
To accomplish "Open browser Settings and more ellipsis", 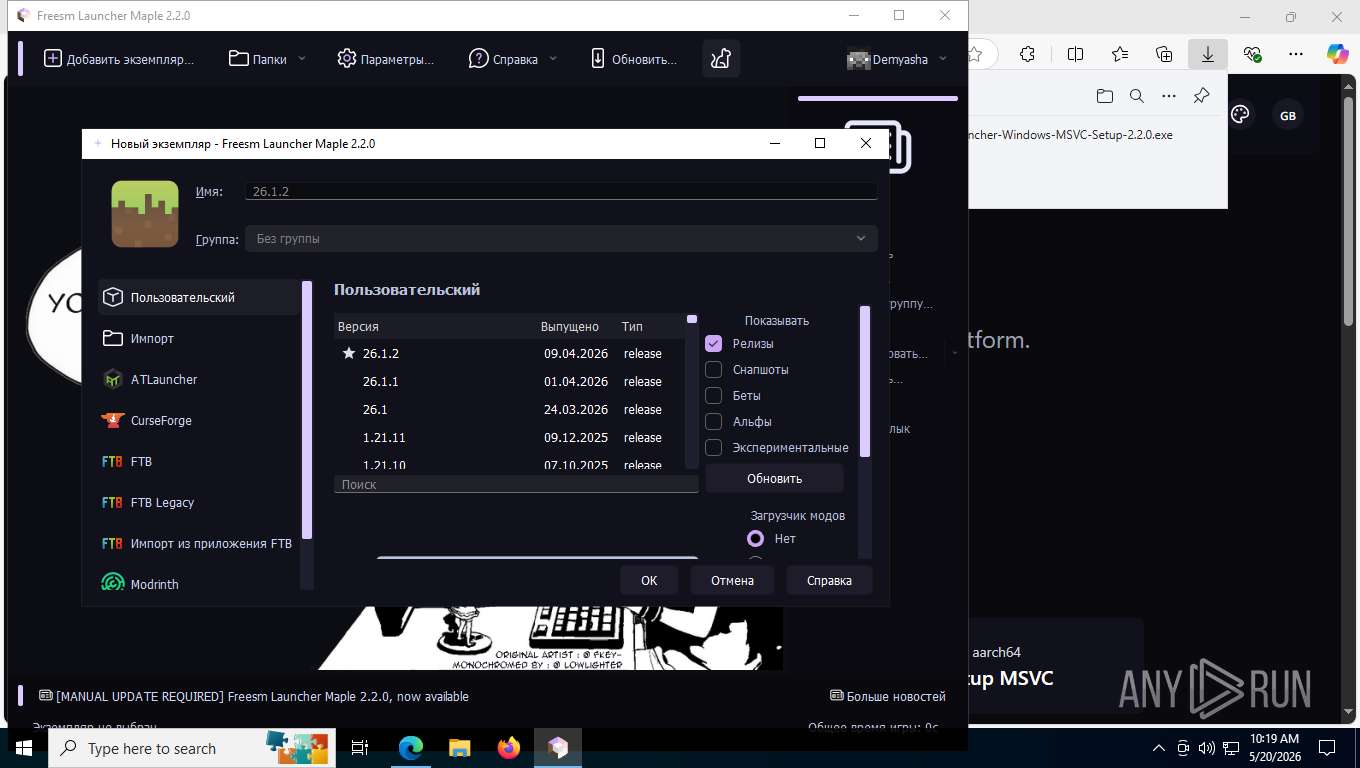I will pos(1296,54).
